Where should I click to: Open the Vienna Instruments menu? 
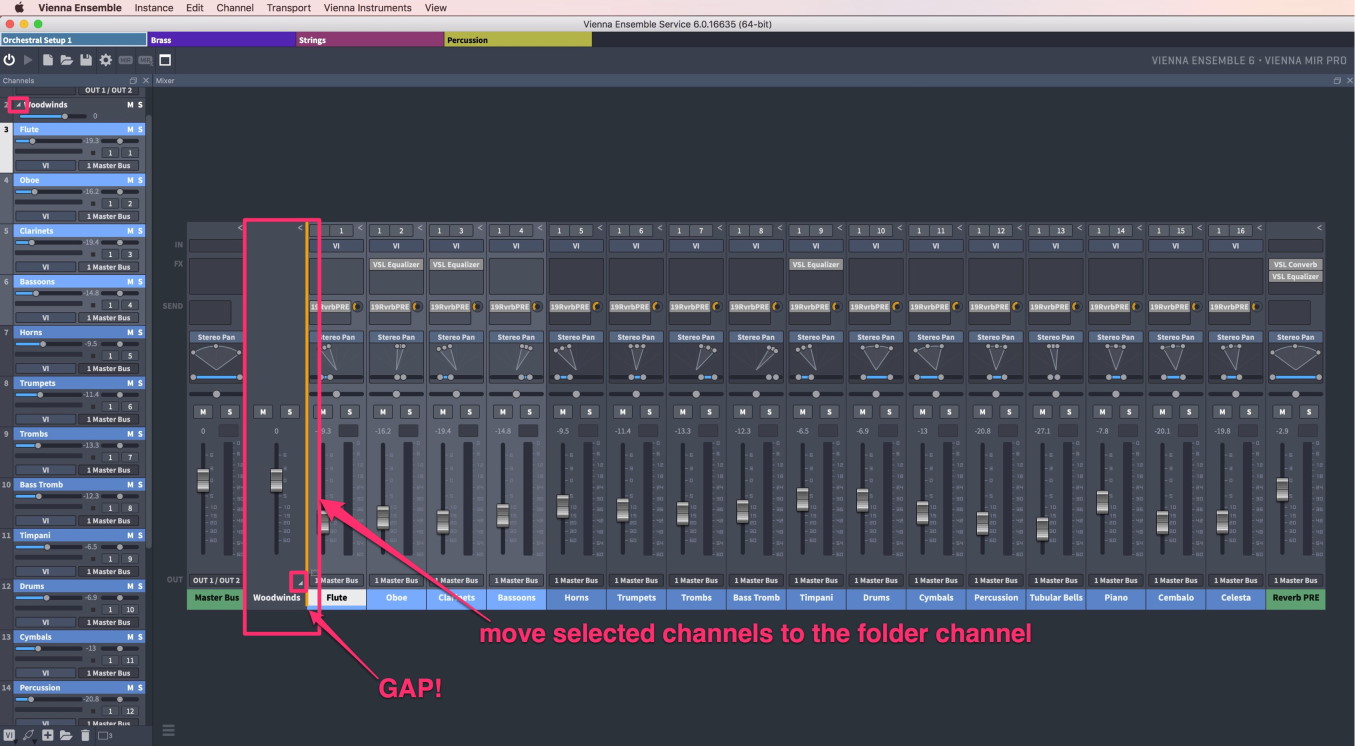368,7
